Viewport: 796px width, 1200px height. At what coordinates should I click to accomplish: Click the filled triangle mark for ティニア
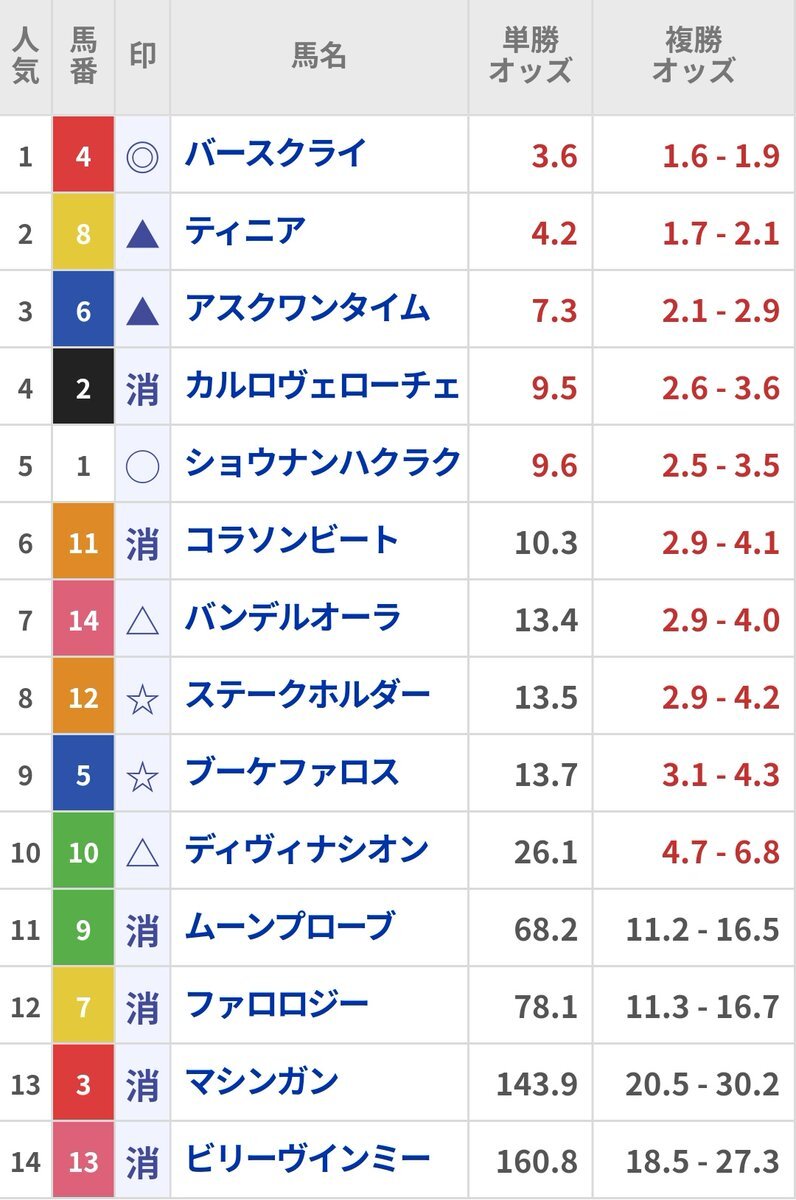point(143,235)
